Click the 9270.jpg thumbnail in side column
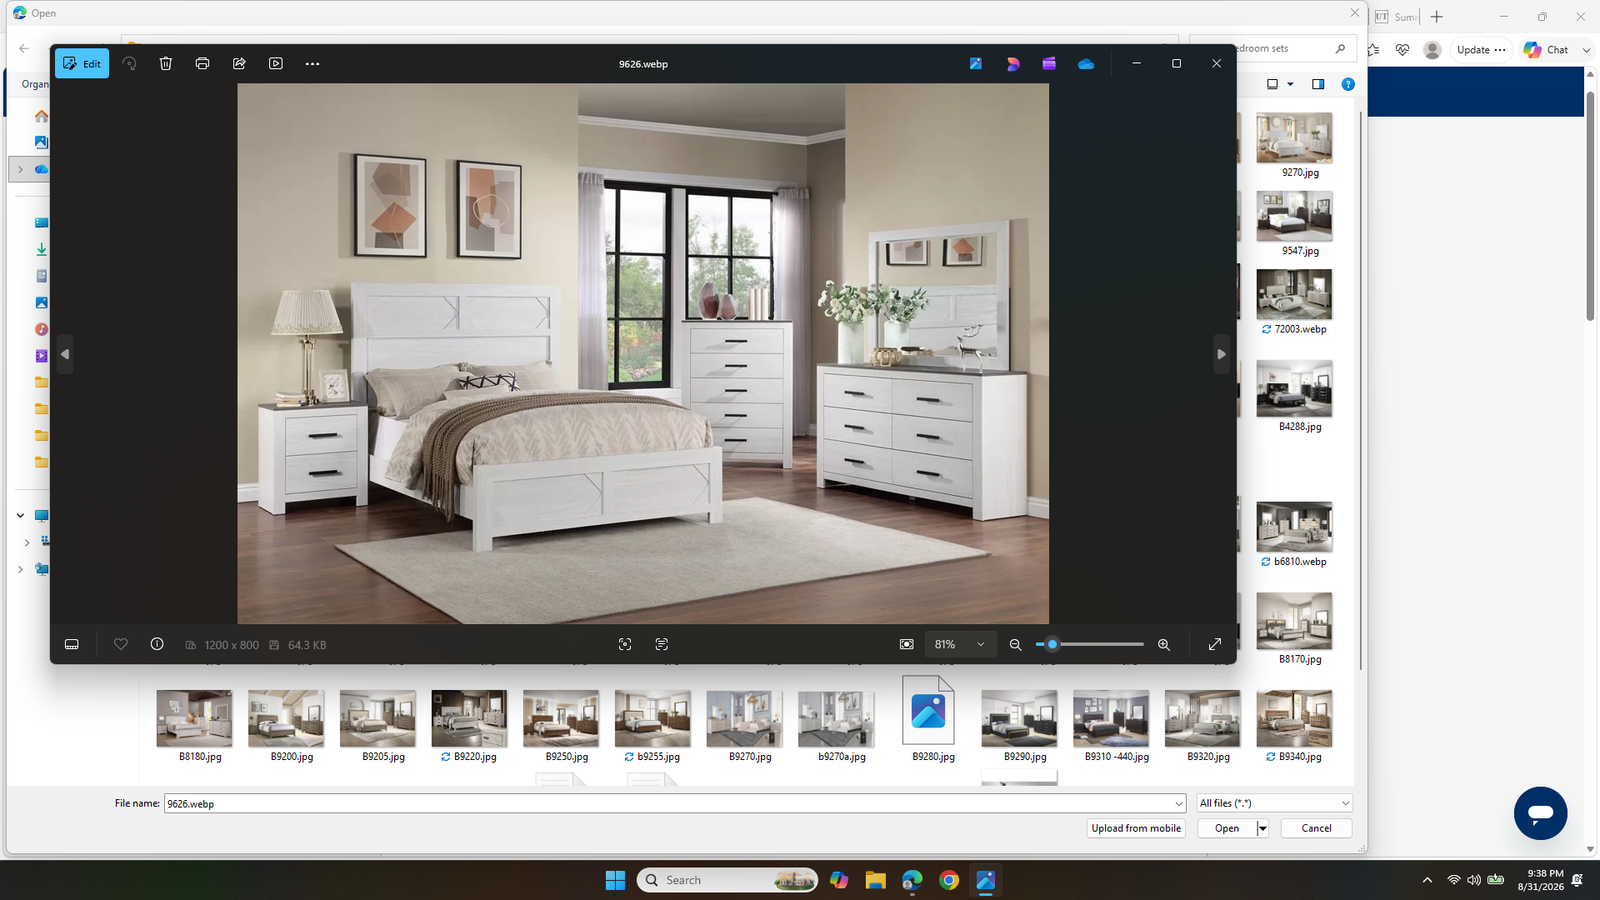1600x900 pixels. [x=1295, y=138]
